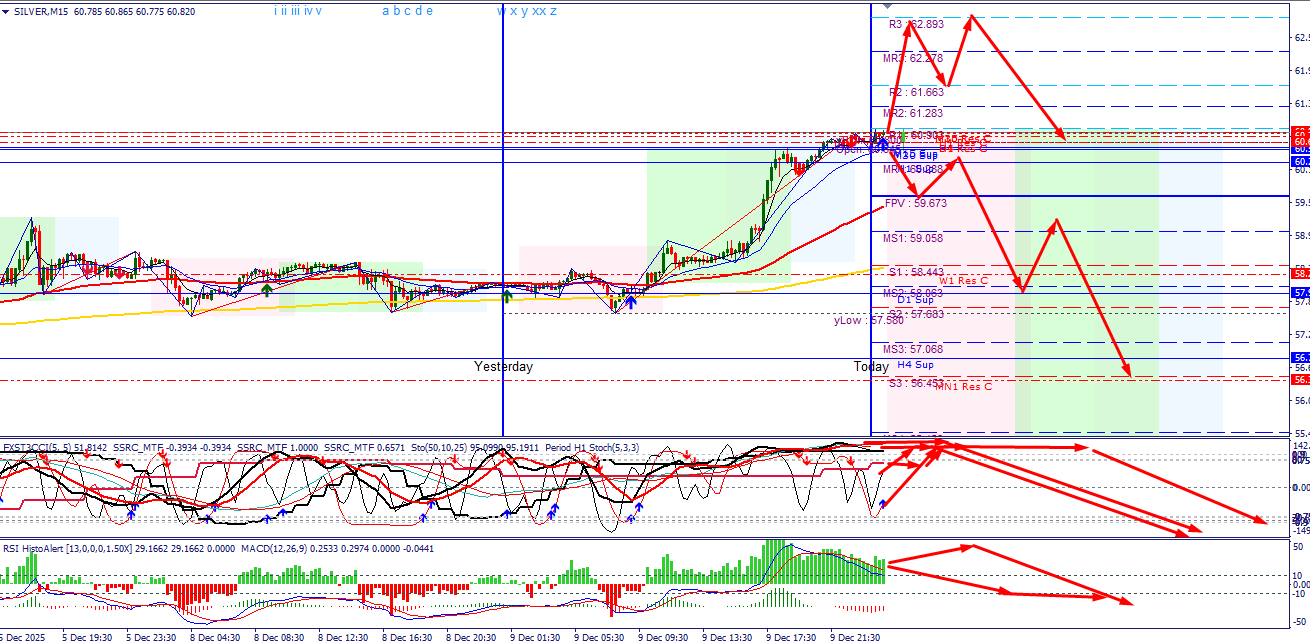The image size is (1310, 644).
Task: Select the 'i ii iii iv v' wave label
Action: point(299,11)
